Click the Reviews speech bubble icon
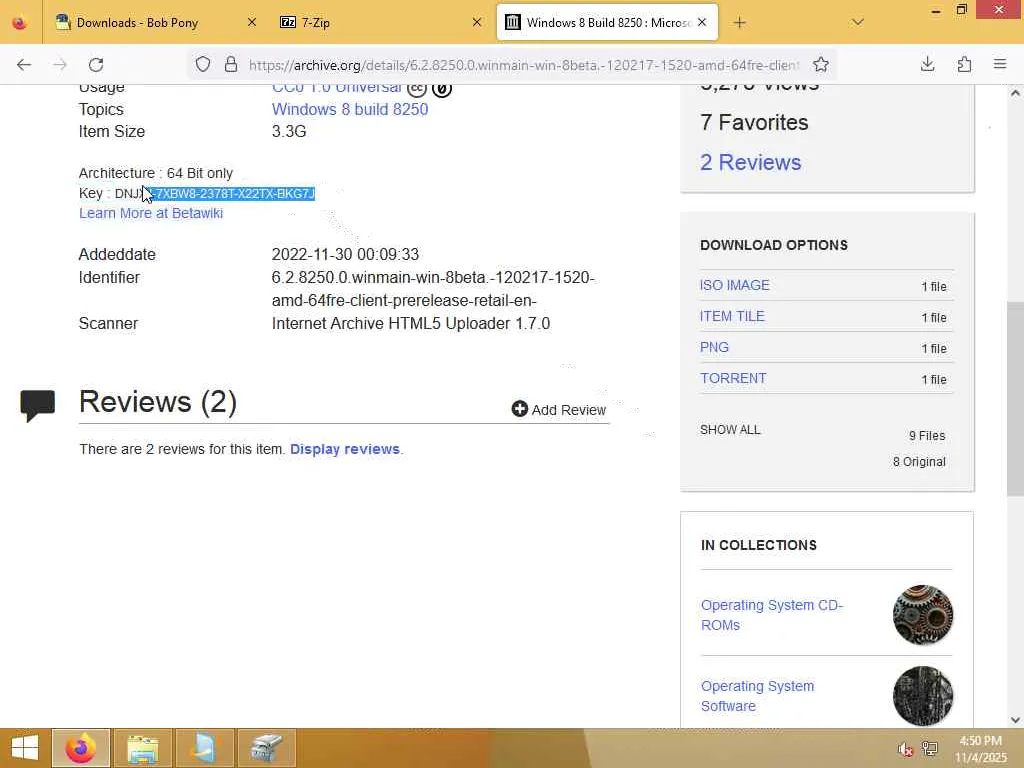Viewport: 1024px width, 768px height. point(38,405)
